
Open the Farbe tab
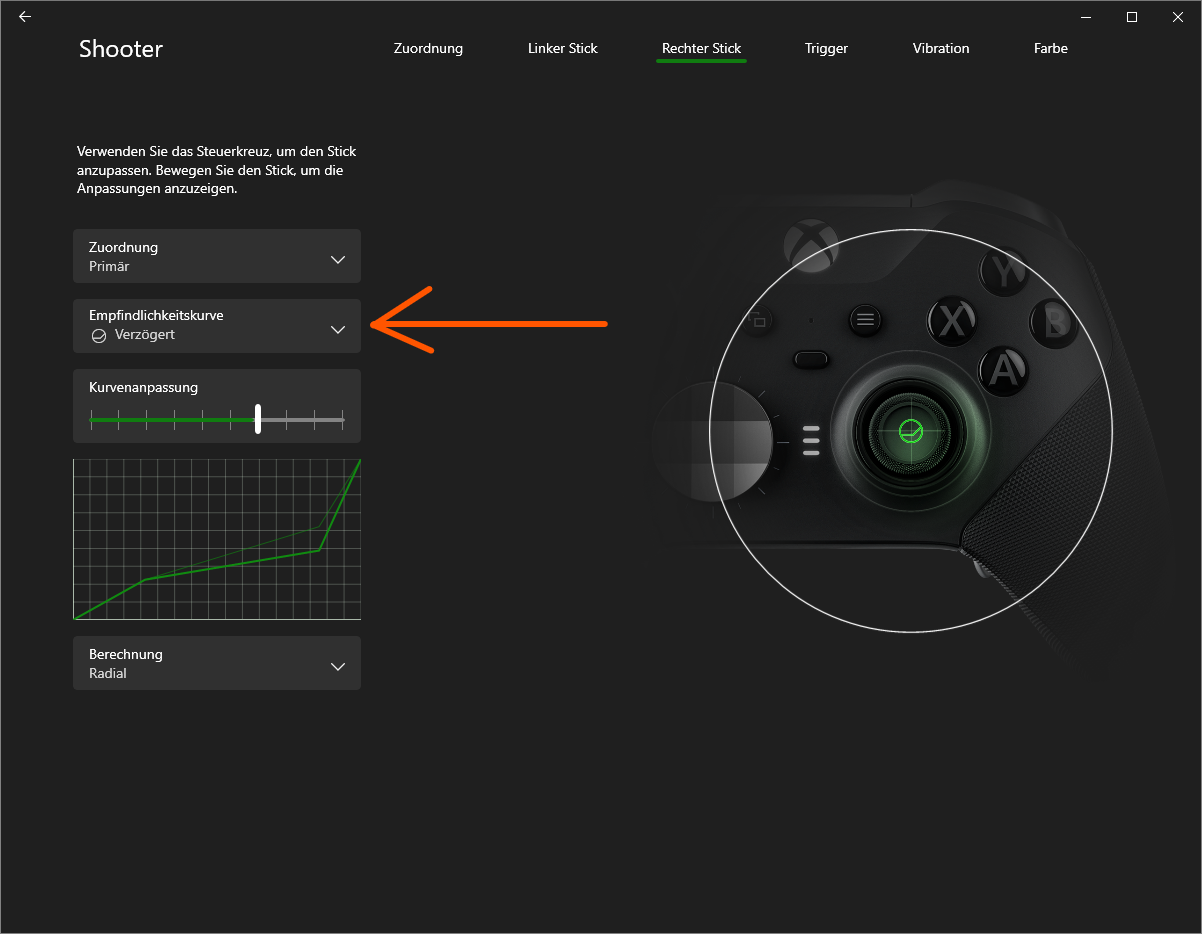(1051, 48)
